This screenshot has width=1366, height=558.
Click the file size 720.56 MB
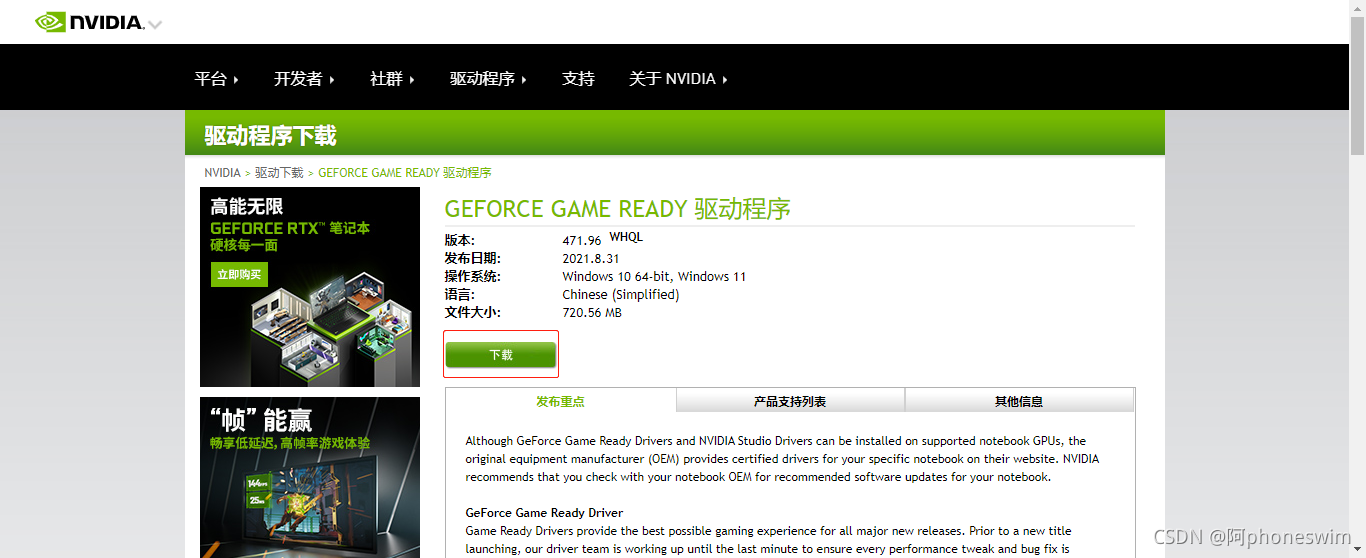coord(592,312)
